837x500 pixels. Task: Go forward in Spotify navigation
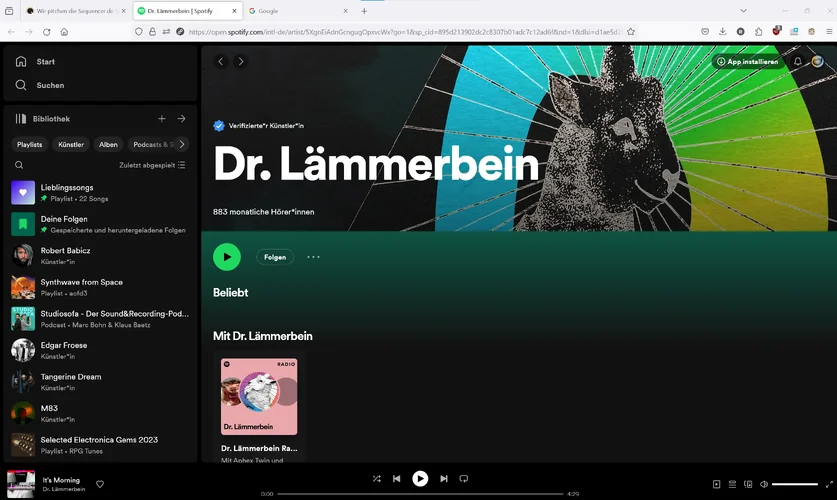coord(241,61)
